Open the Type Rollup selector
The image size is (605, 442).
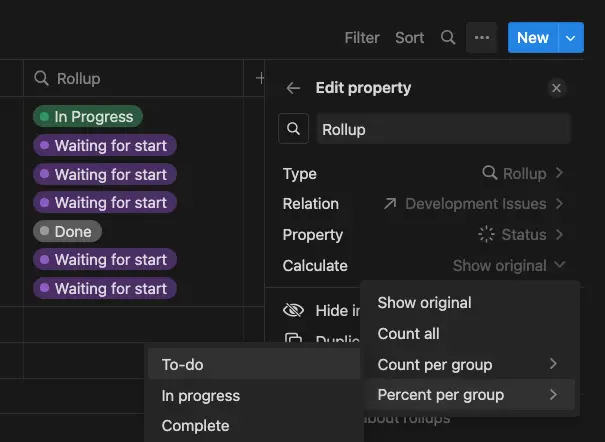click(x=522, y=173)
